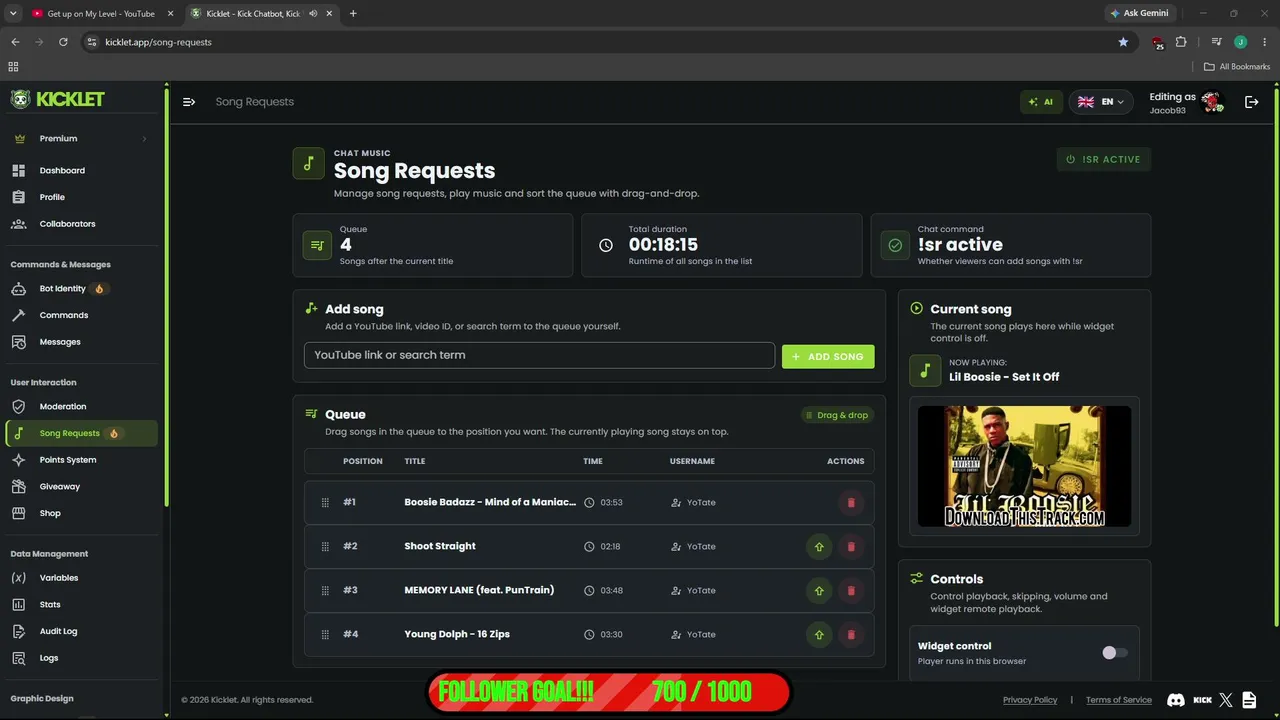Open the All Bookmarks folder
Viewport: 1280px width, 720px height.
coord(1237,67)
